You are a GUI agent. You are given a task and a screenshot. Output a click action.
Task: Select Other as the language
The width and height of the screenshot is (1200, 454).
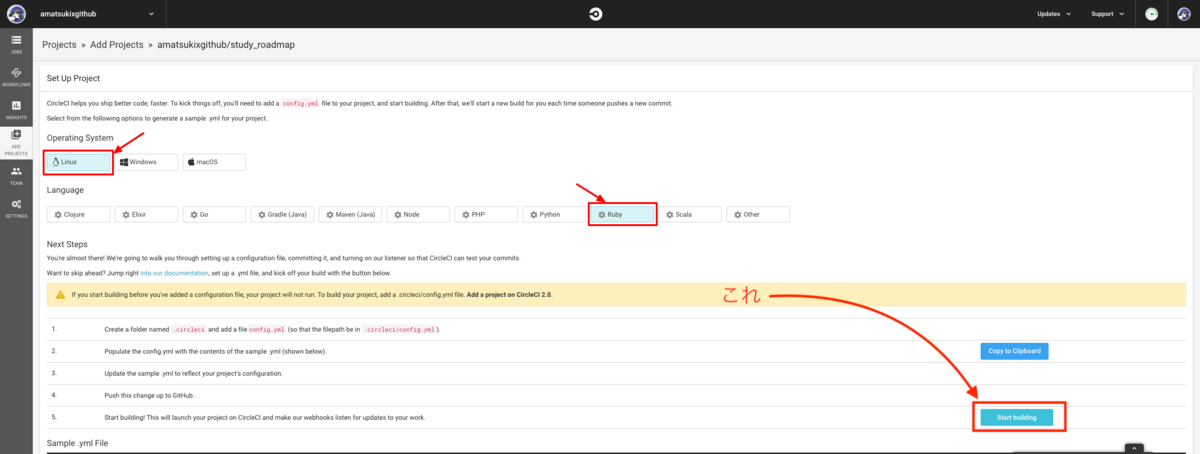click(758, 214)
